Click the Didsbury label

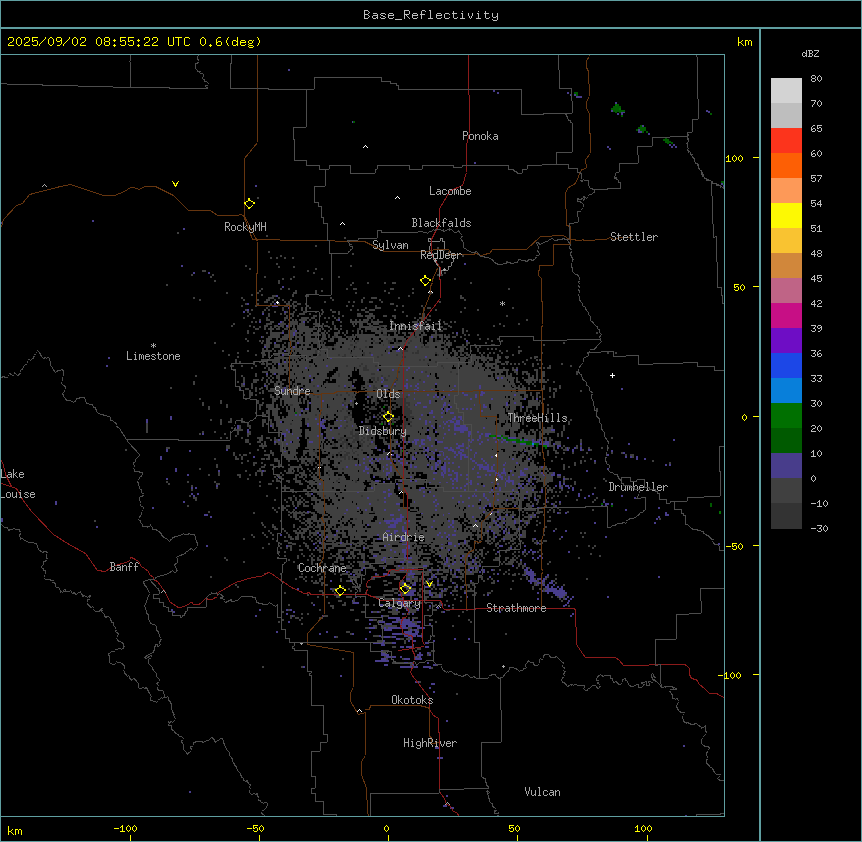coord(383,431)
